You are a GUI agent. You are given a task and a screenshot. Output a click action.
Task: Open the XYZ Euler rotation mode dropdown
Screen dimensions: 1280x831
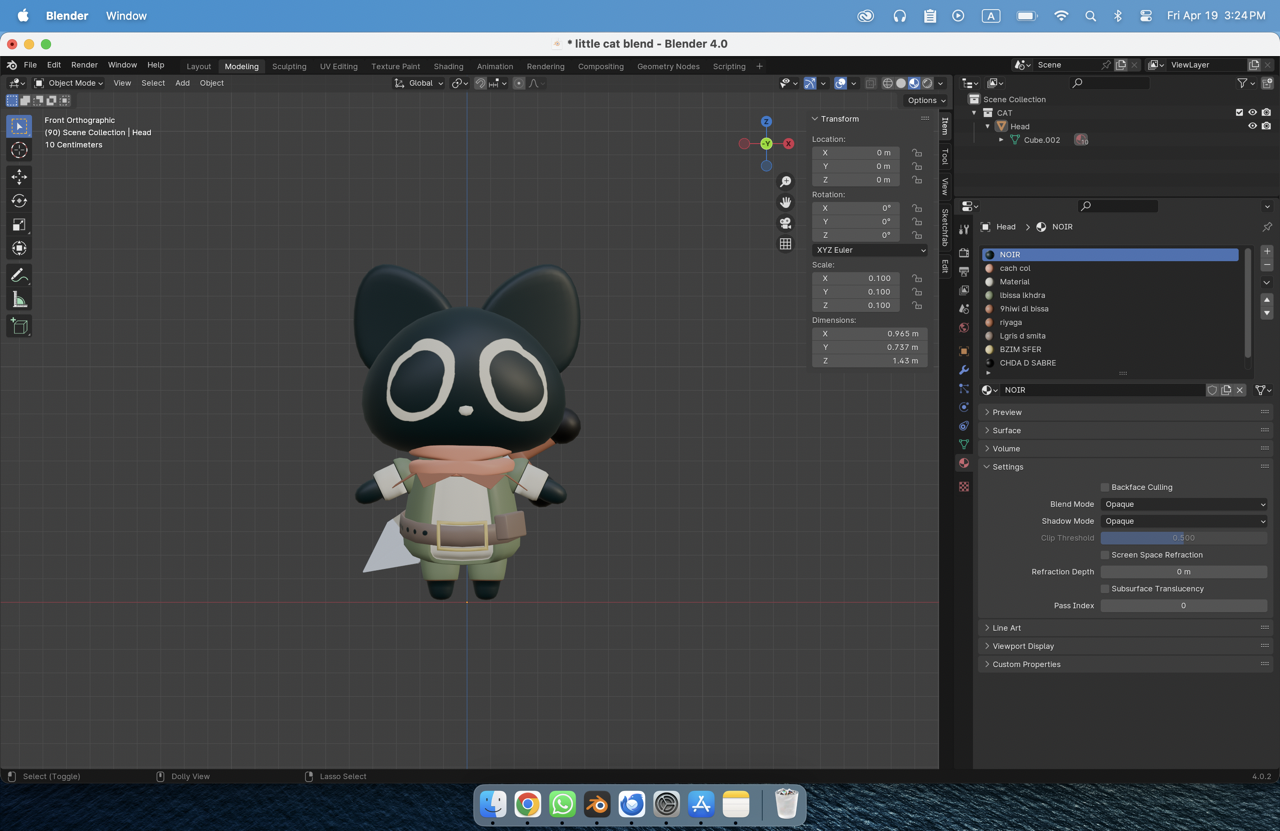click(x=869, y=250)
